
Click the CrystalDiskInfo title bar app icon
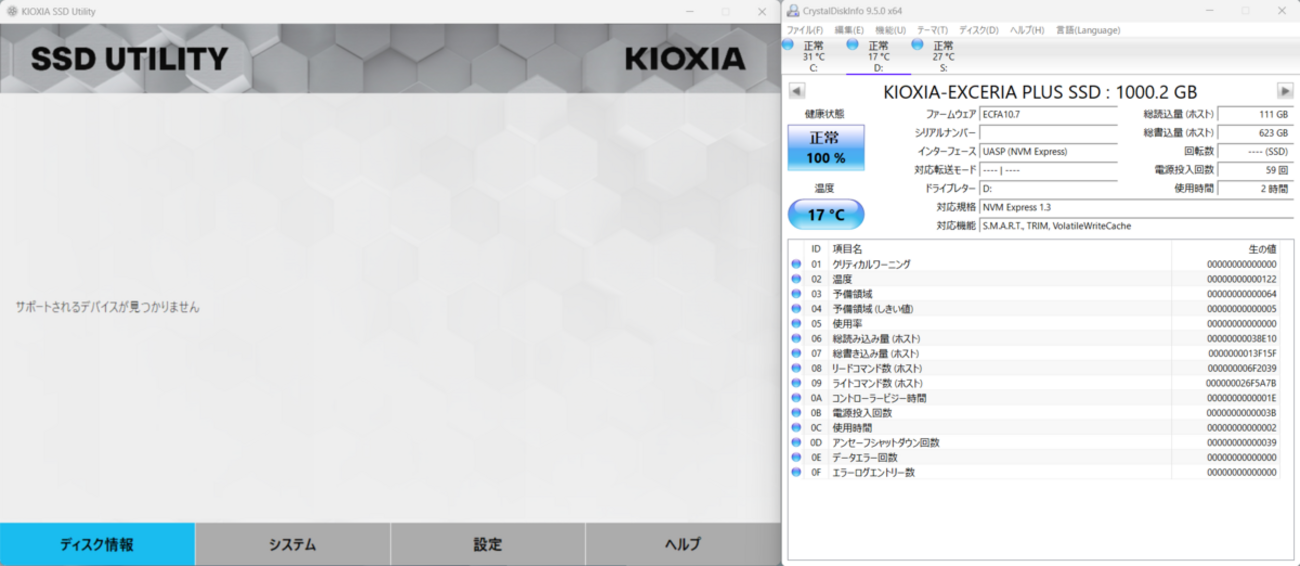tap(793, 11)
